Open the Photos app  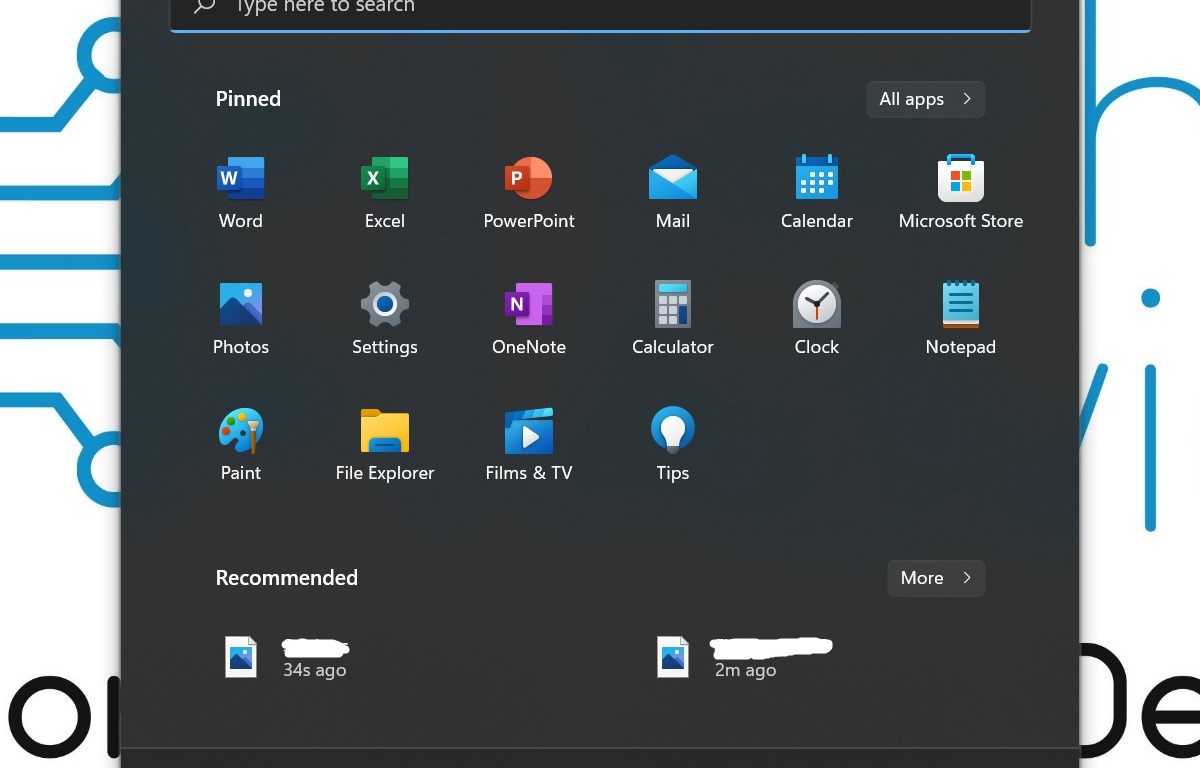click(240, 317)
